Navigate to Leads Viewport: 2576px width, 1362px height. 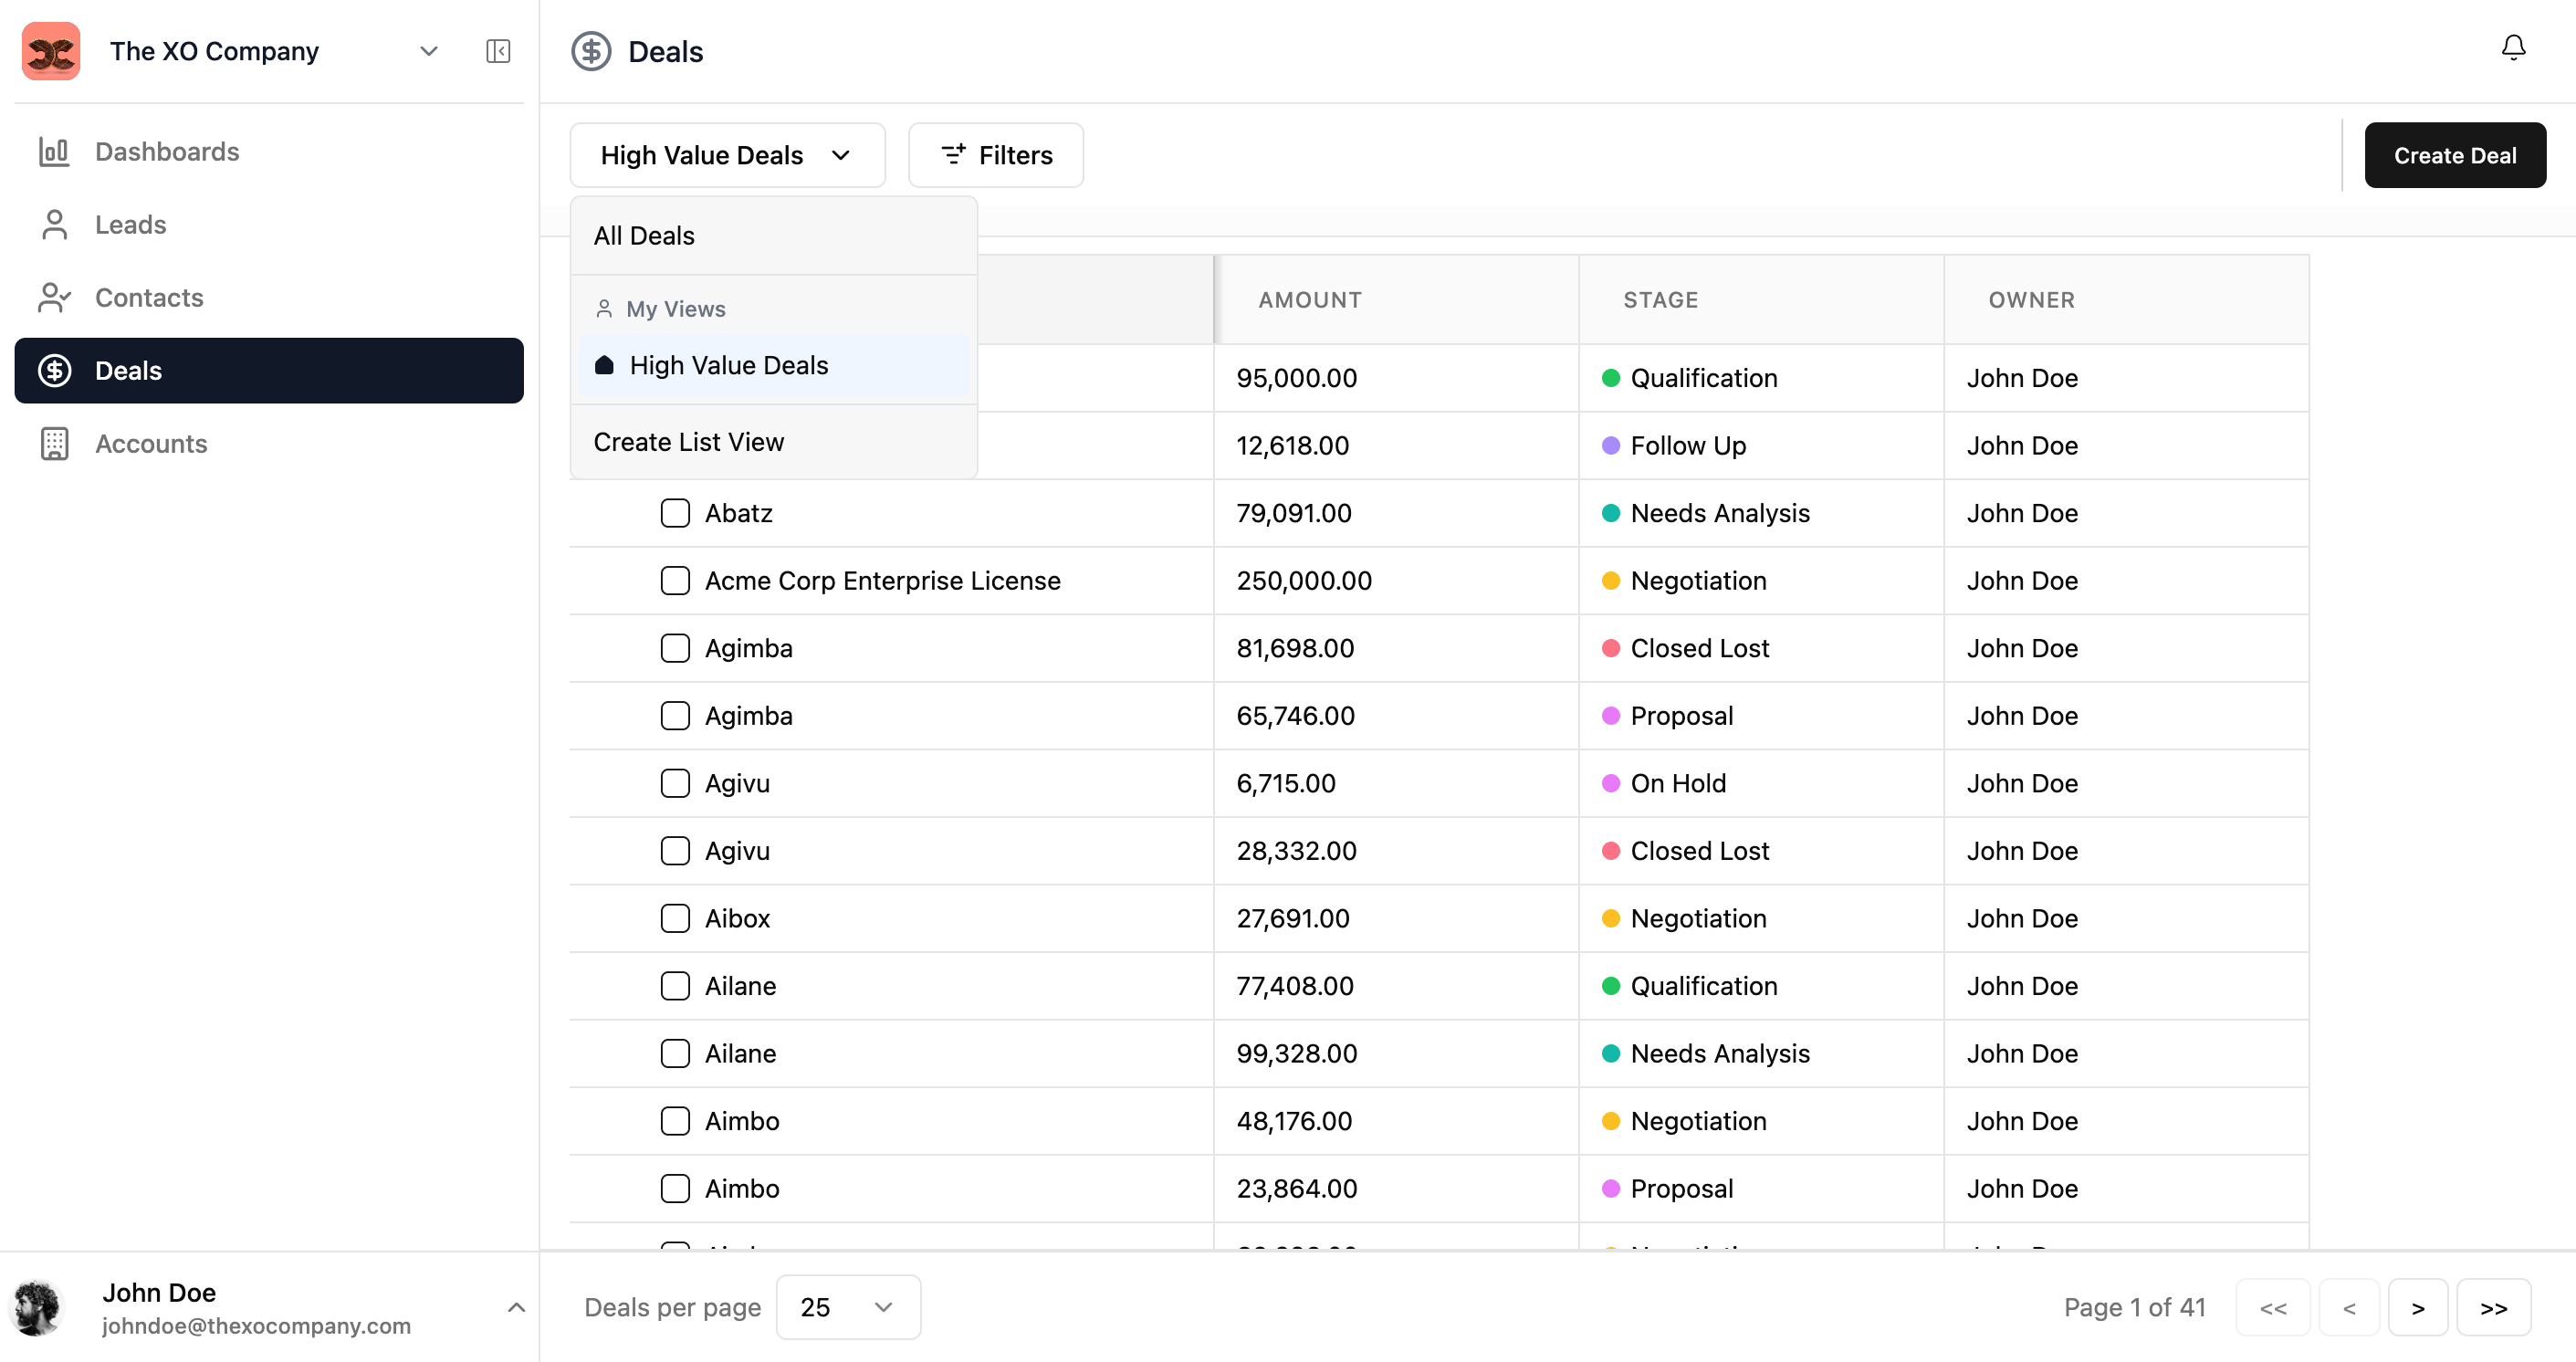269,224
